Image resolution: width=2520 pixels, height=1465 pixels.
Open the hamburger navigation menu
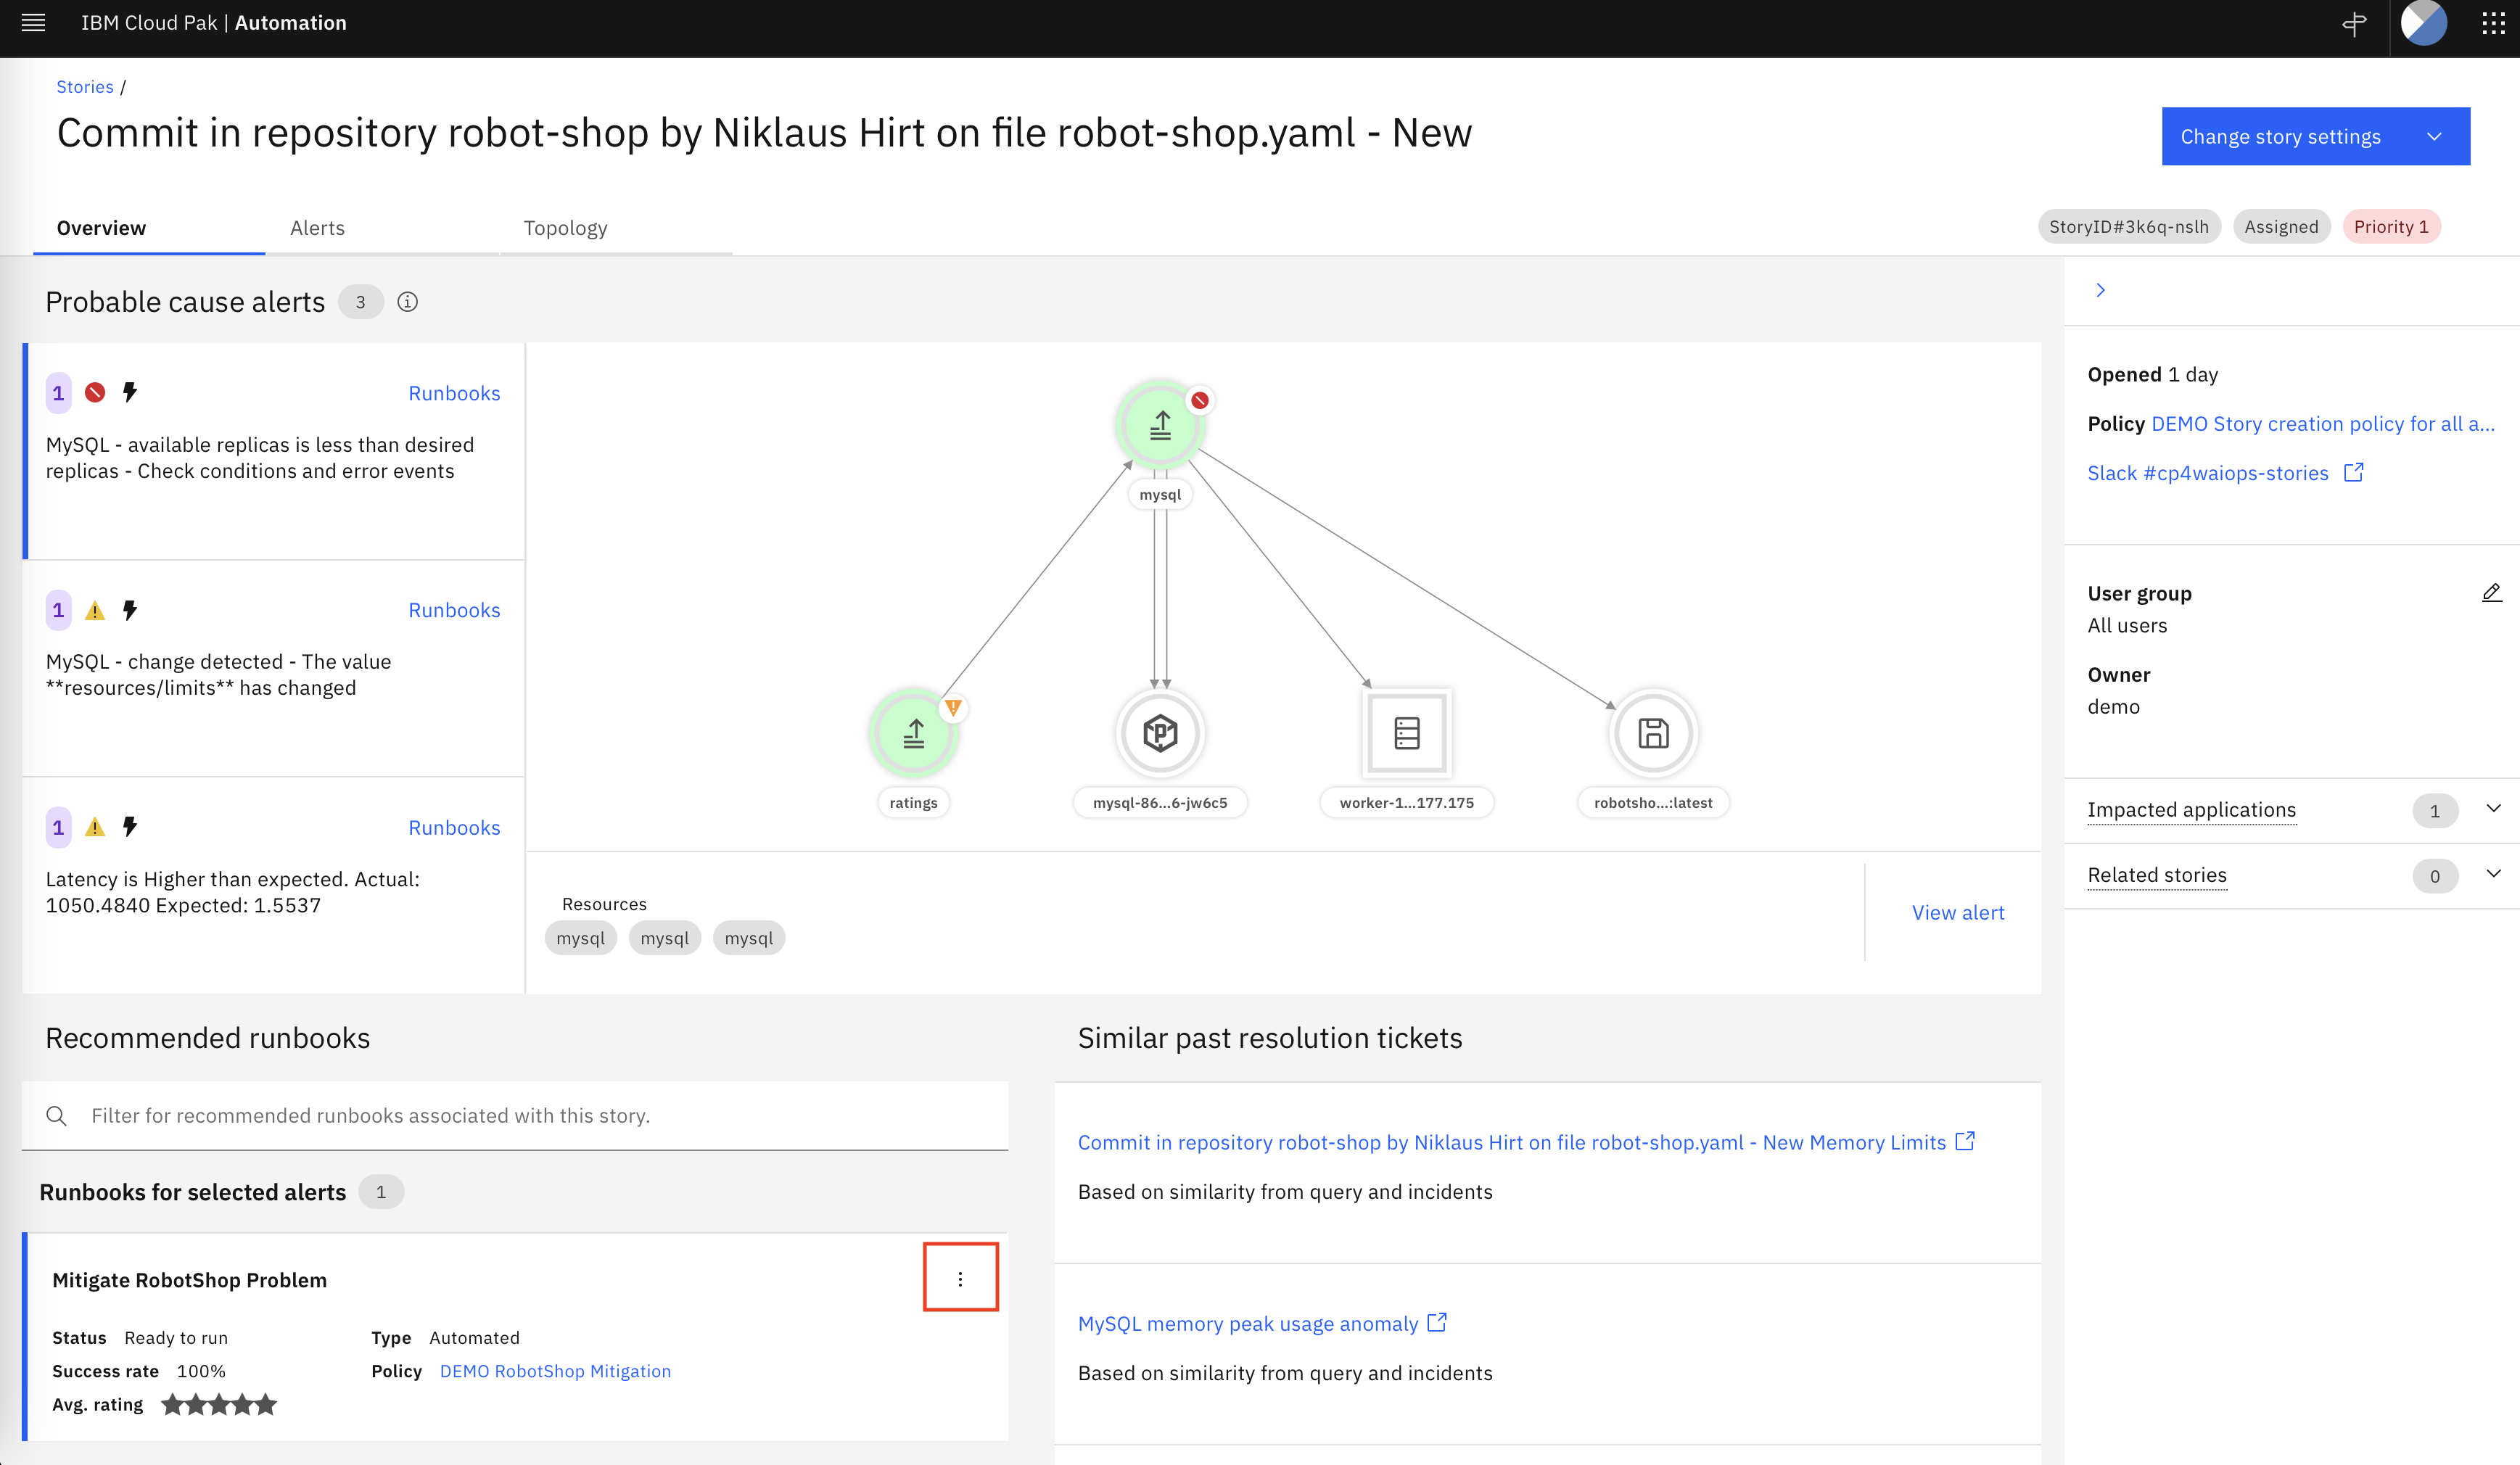pyautogui.click(x=33, y=23)
